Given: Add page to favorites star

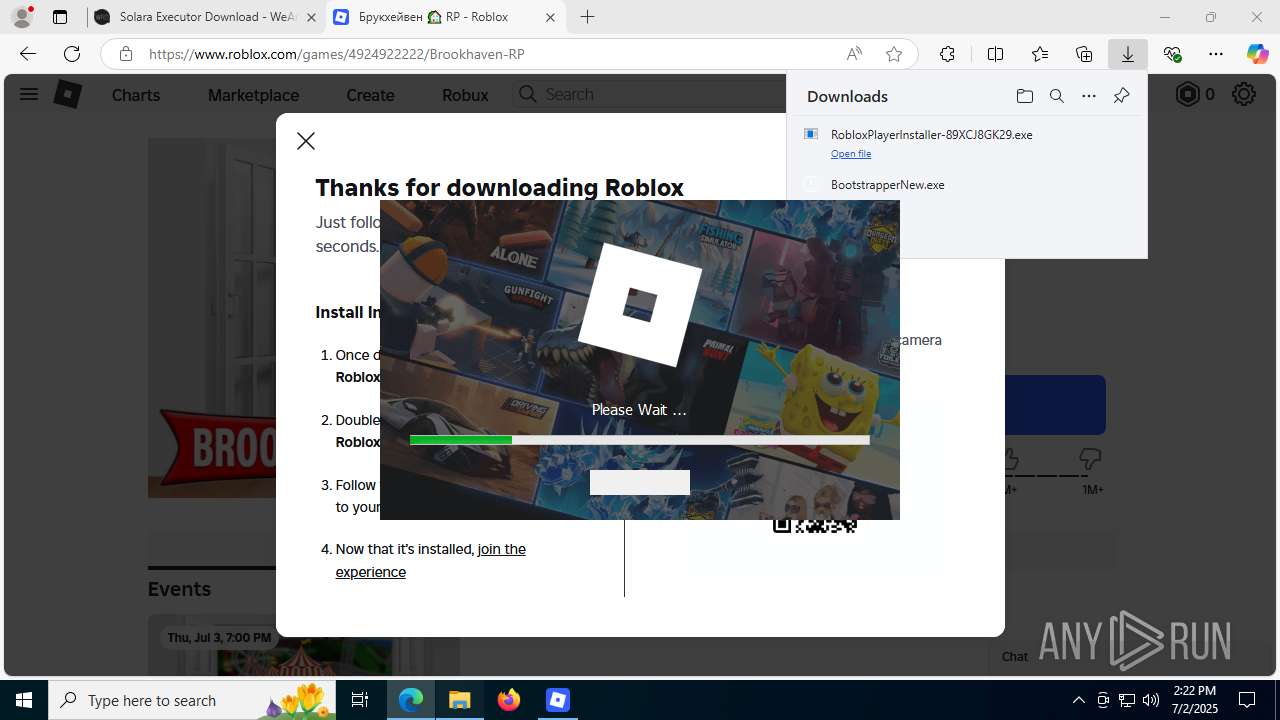Looking at the screenshot, I should click(894, 54).
